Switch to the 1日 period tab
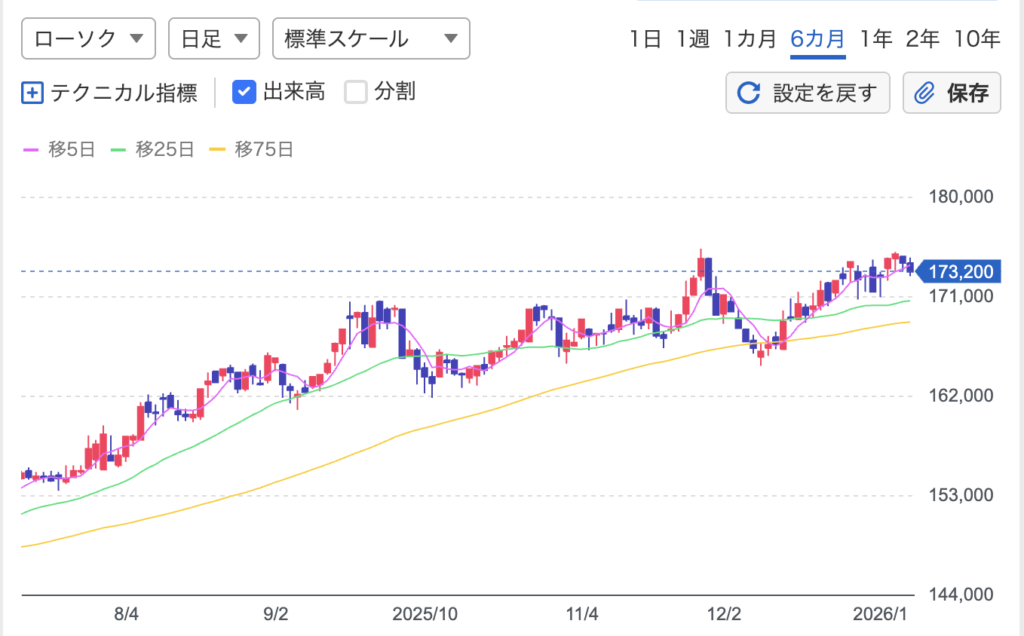Image resolution: width=1024 pixels, height=636 pixels. [645, 40]
